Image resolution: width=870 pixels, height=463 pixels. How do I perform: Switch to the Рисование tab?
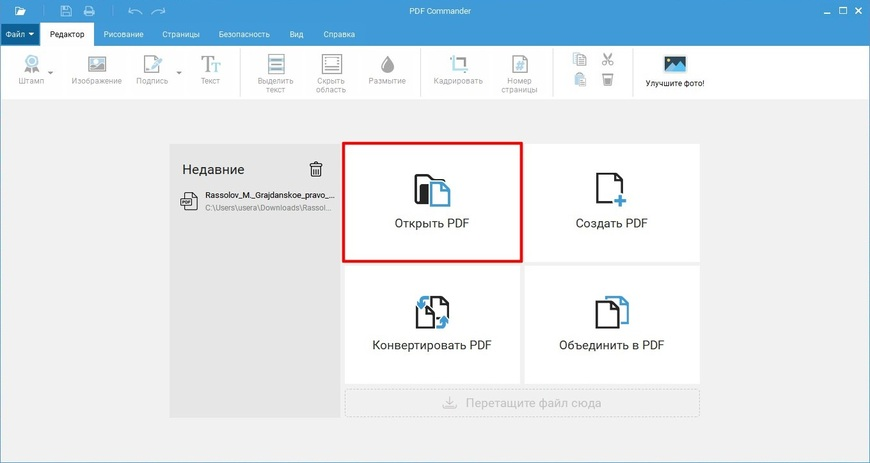(123, 34)
